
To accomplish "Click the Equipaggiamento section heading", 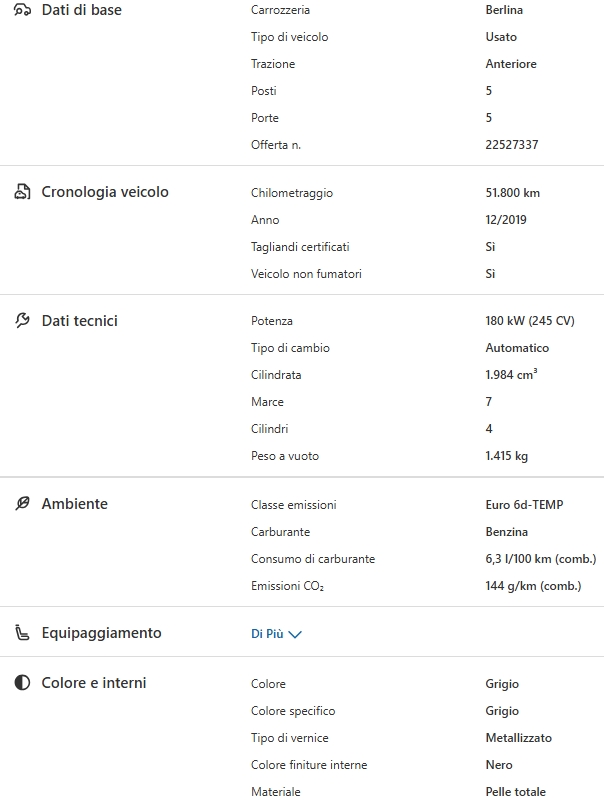I will tap(101, 633).
